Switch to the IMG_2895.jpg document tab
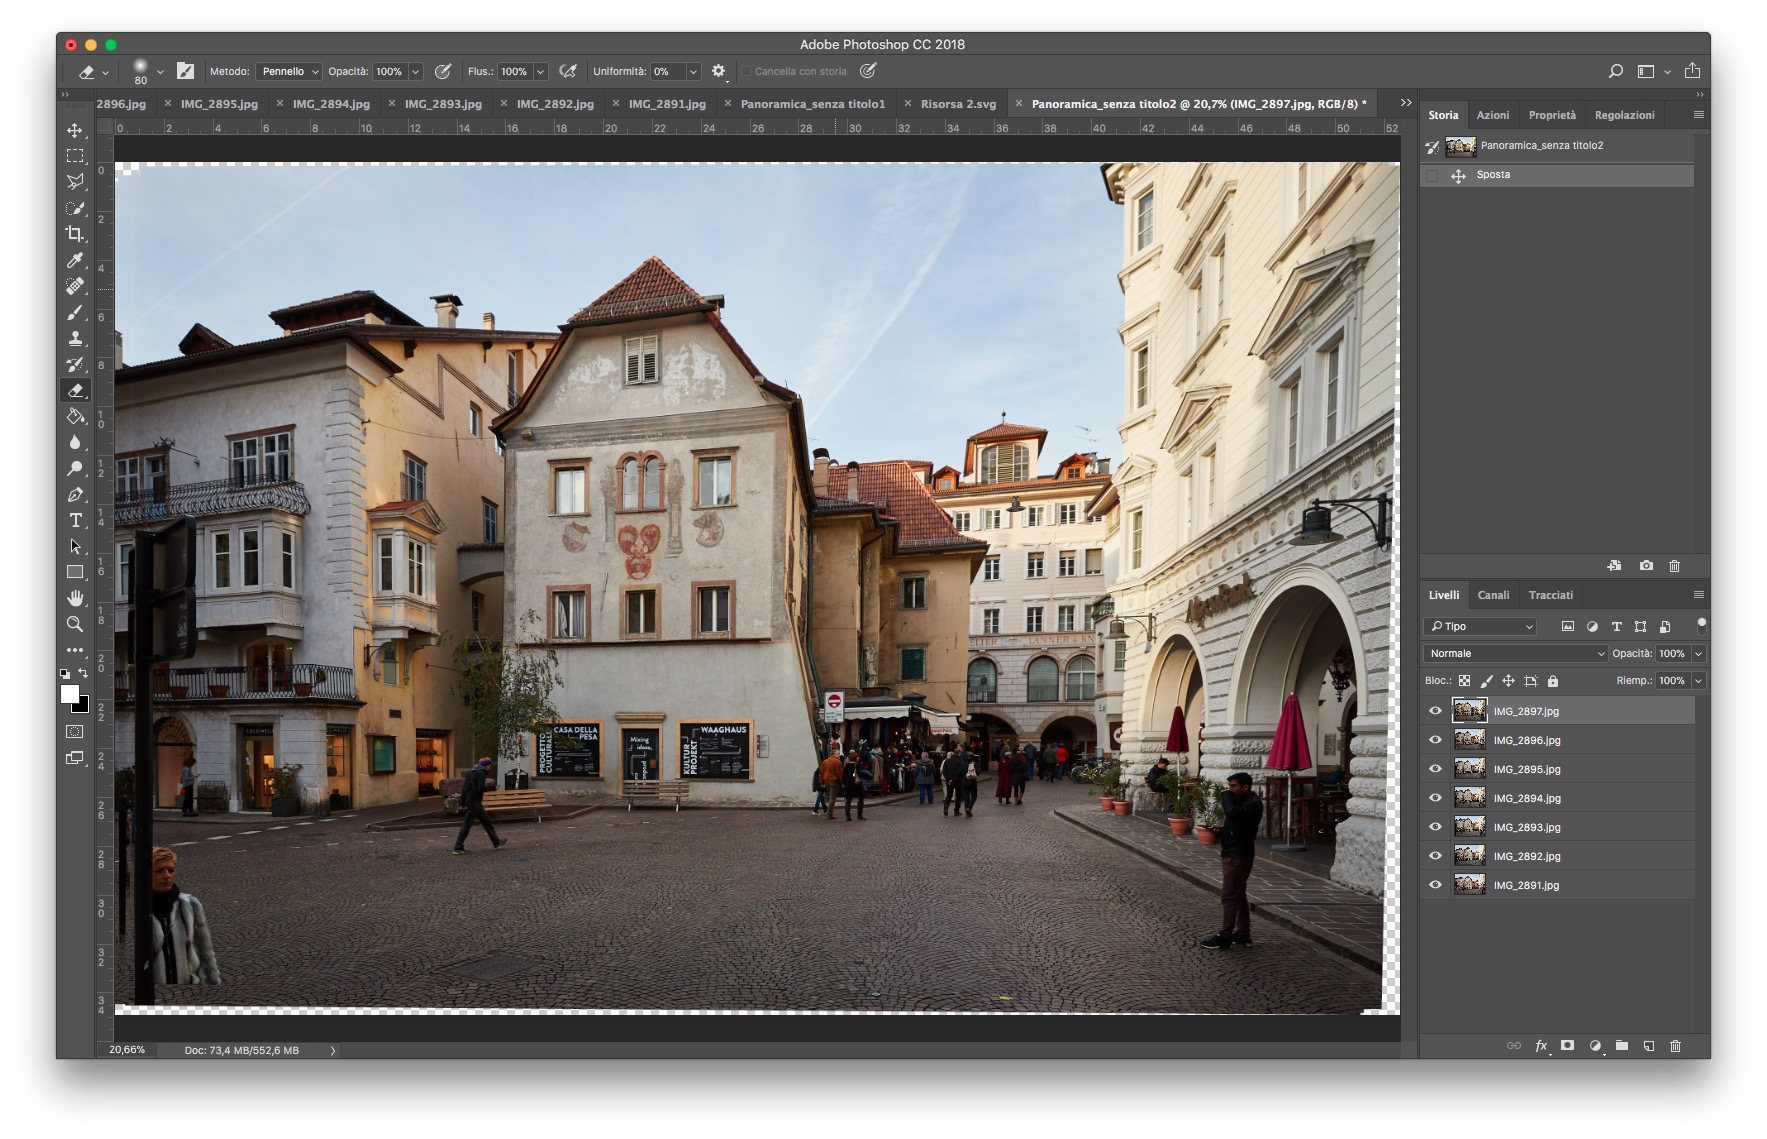The image size is (1767, 1139). click(219, 104)
